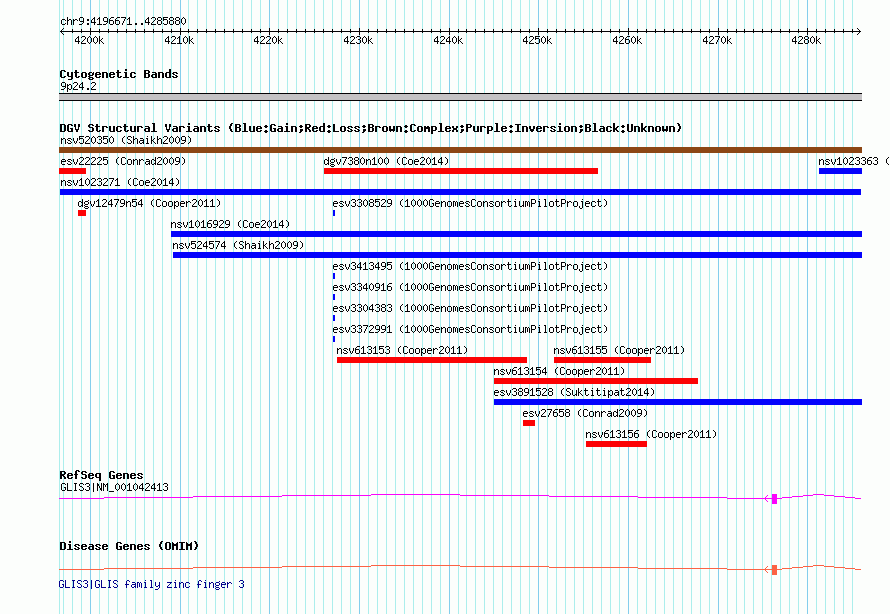
Task: Click the nsv1023363 blue gain bar
Action: [x=840, y=171]
